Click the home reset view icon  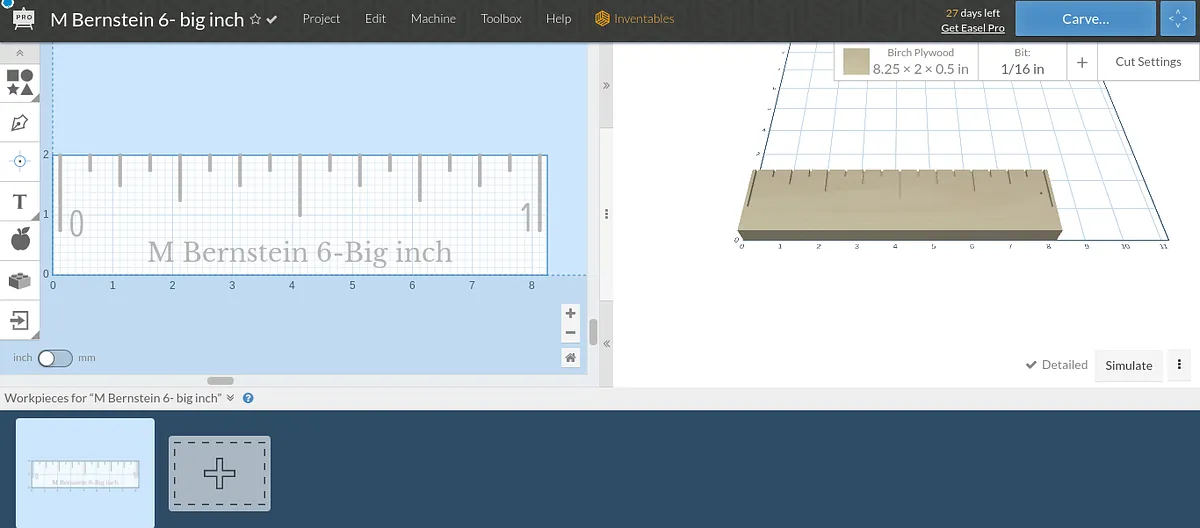tap(570, 357)
